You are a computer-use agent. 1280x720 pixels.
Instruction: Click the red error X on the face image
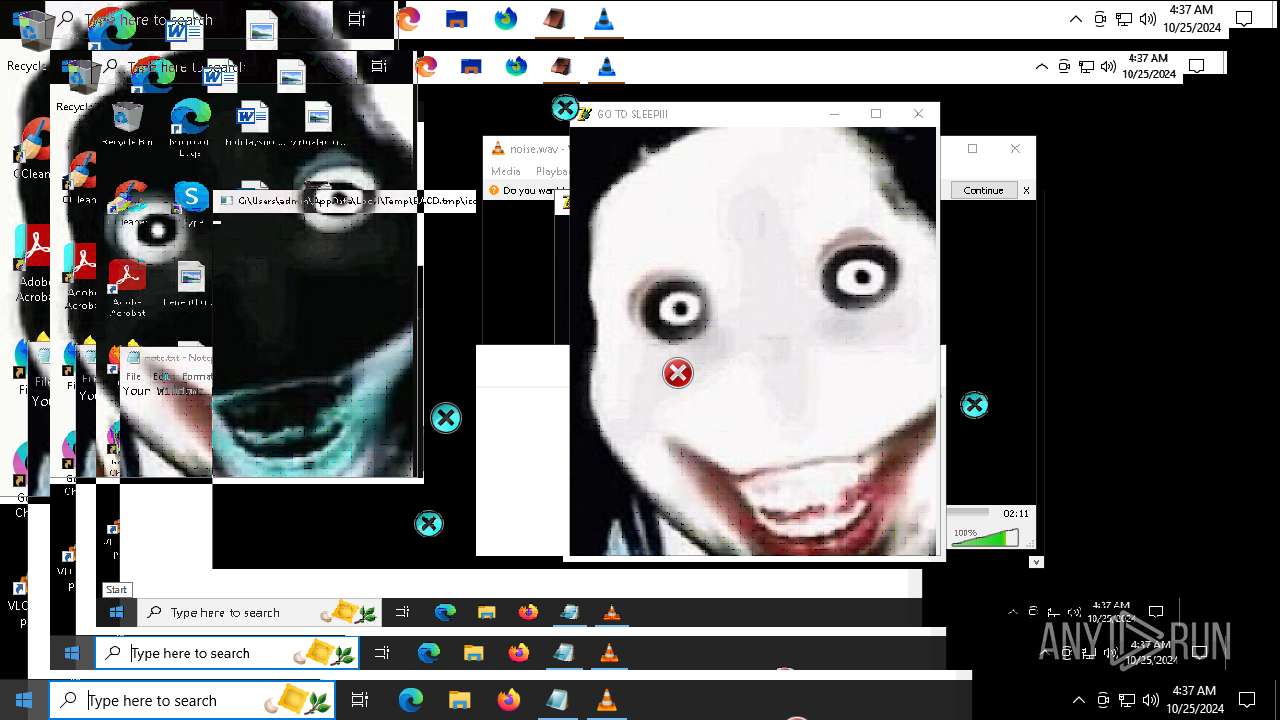point(678,373)
